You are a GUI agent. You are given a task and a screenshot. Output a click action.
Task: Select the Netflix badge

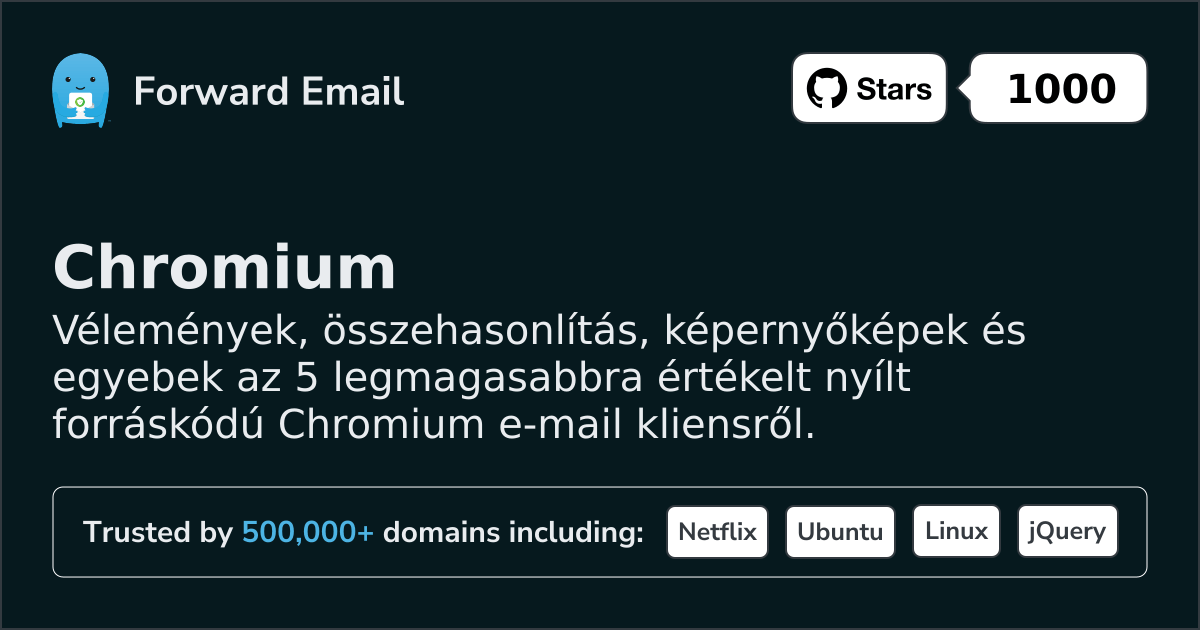coord(717,532)
